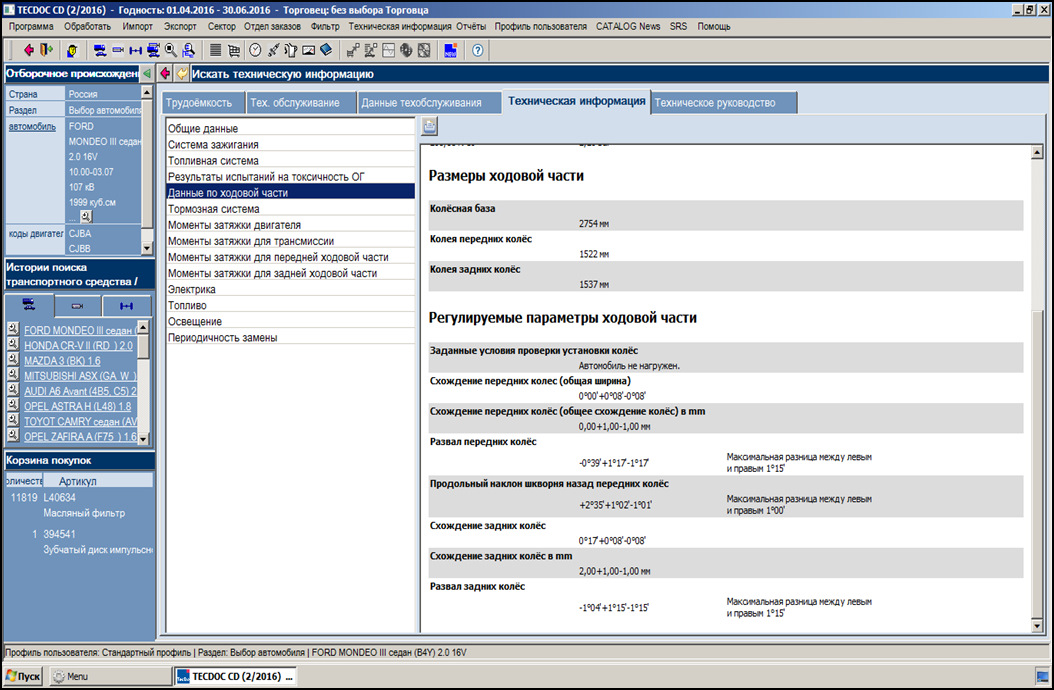The height and width of the screenshot is (690, 1054).
Task: Click magnifier icon beside FORD MONDEO III history entry
Action: click(x=13, y=329)
